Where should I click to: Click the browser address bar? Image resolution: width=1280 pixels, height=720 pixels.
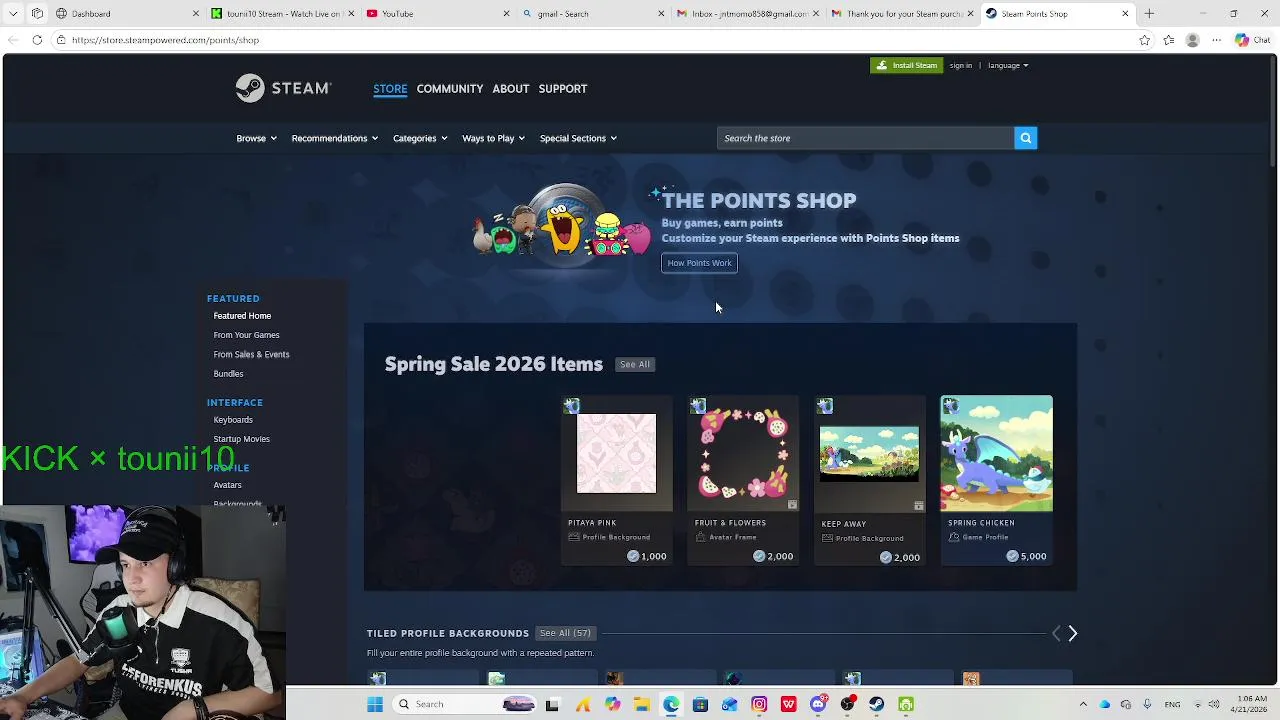click(x=600, y=40)
